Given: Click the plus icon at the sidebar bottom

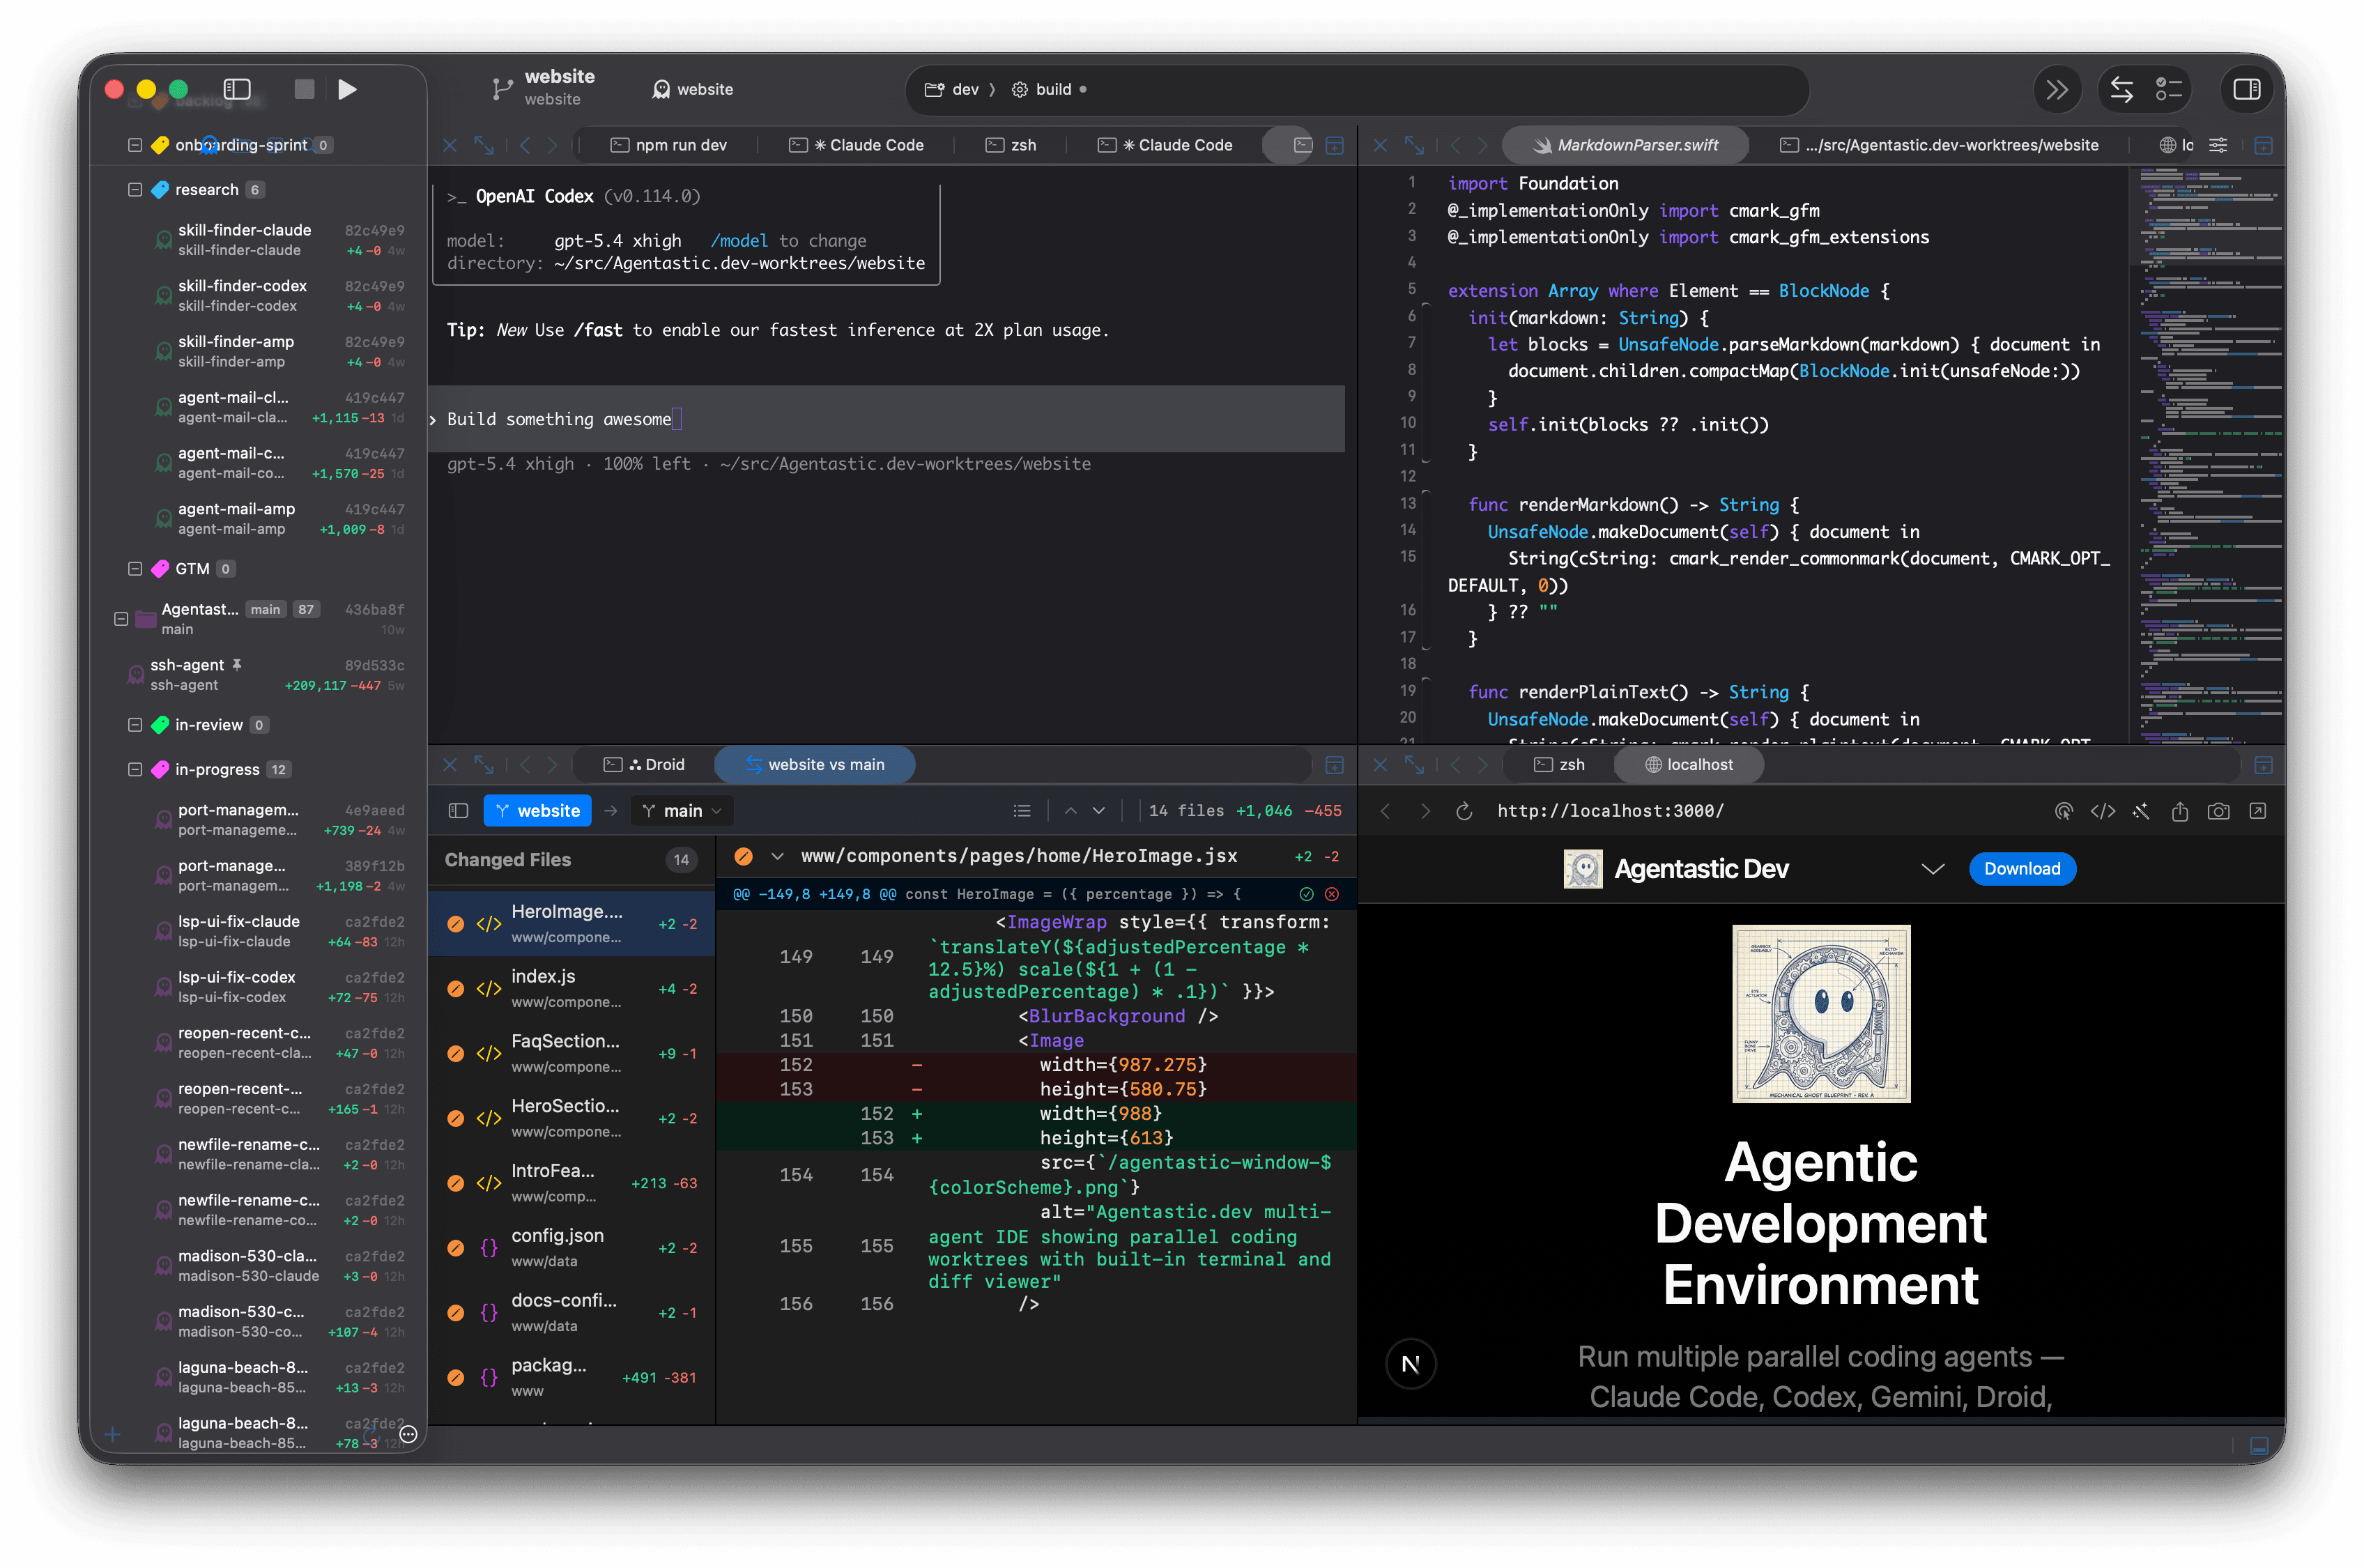Looking at the screenshot, I should point(113,1435).
